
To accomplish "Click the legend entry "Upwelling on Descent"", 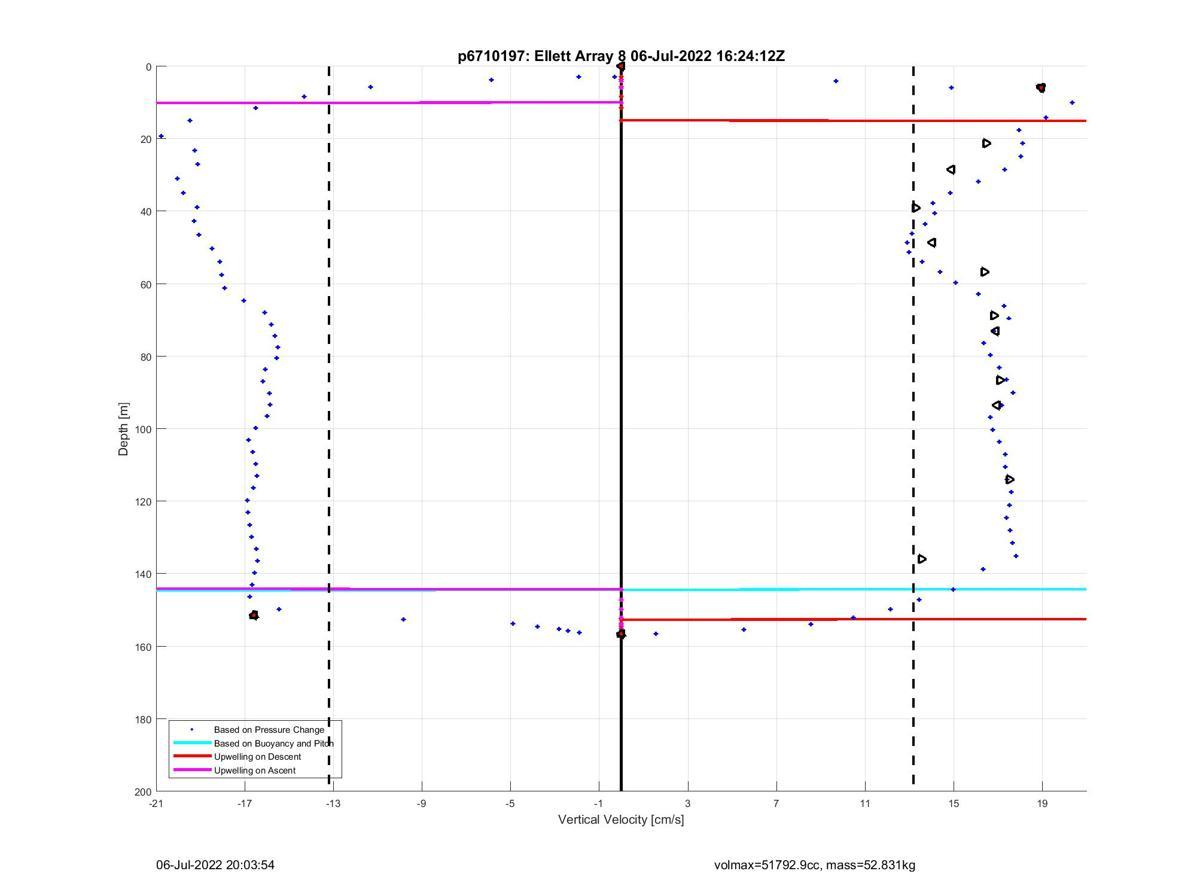I will click(x=258, y=757).
